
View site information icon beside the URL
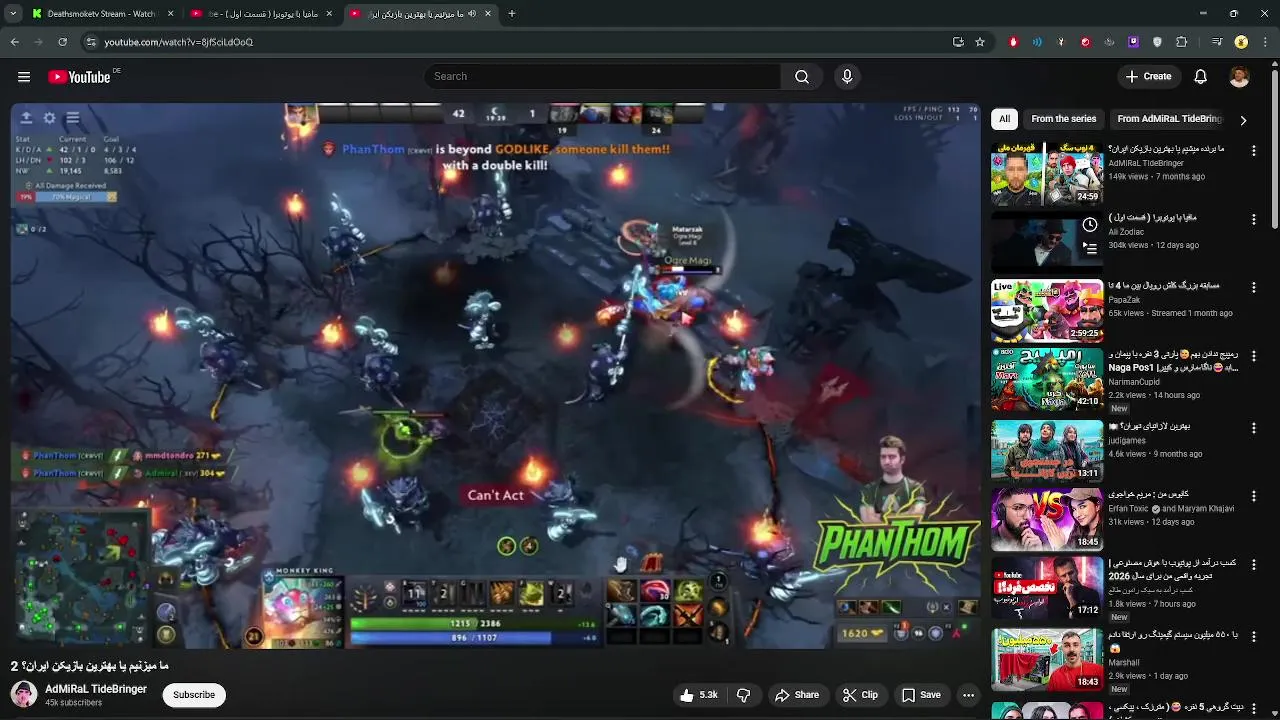(x=91, y=42)
